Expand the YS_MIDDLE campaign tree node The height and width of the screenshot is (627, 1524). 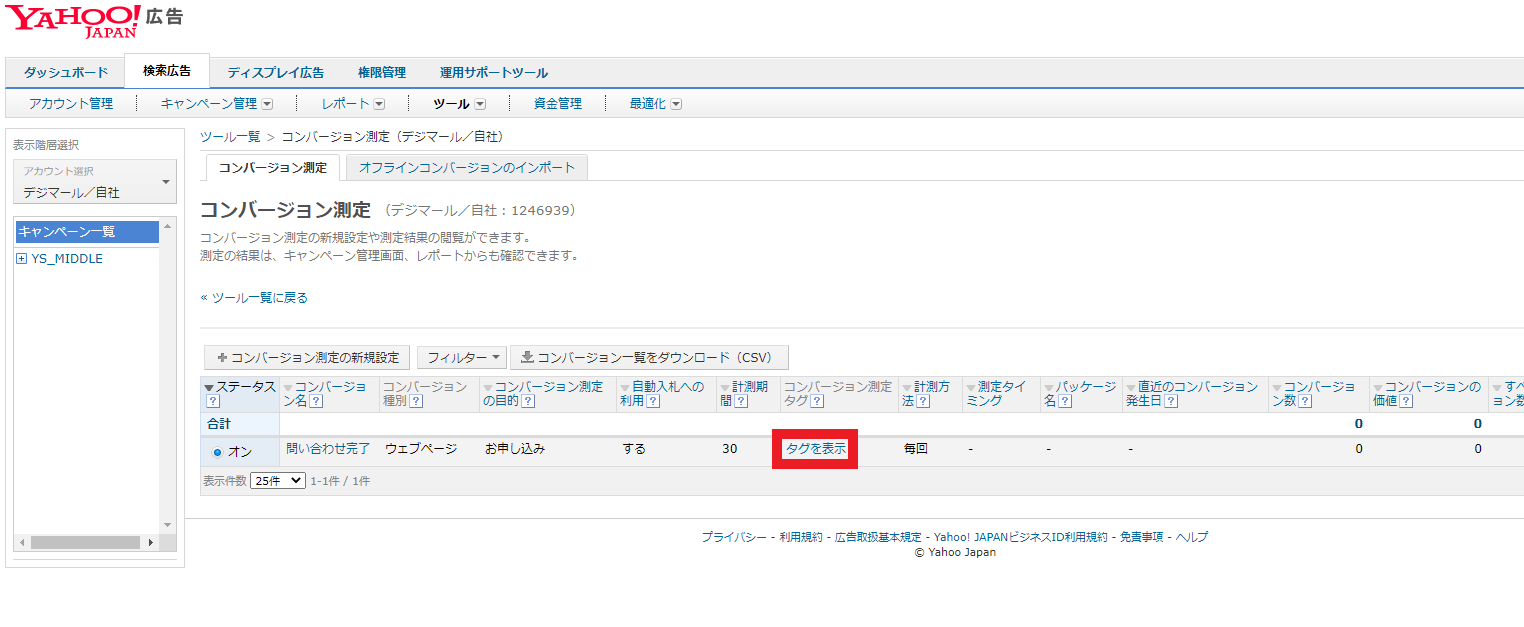[x=21, y=259]
